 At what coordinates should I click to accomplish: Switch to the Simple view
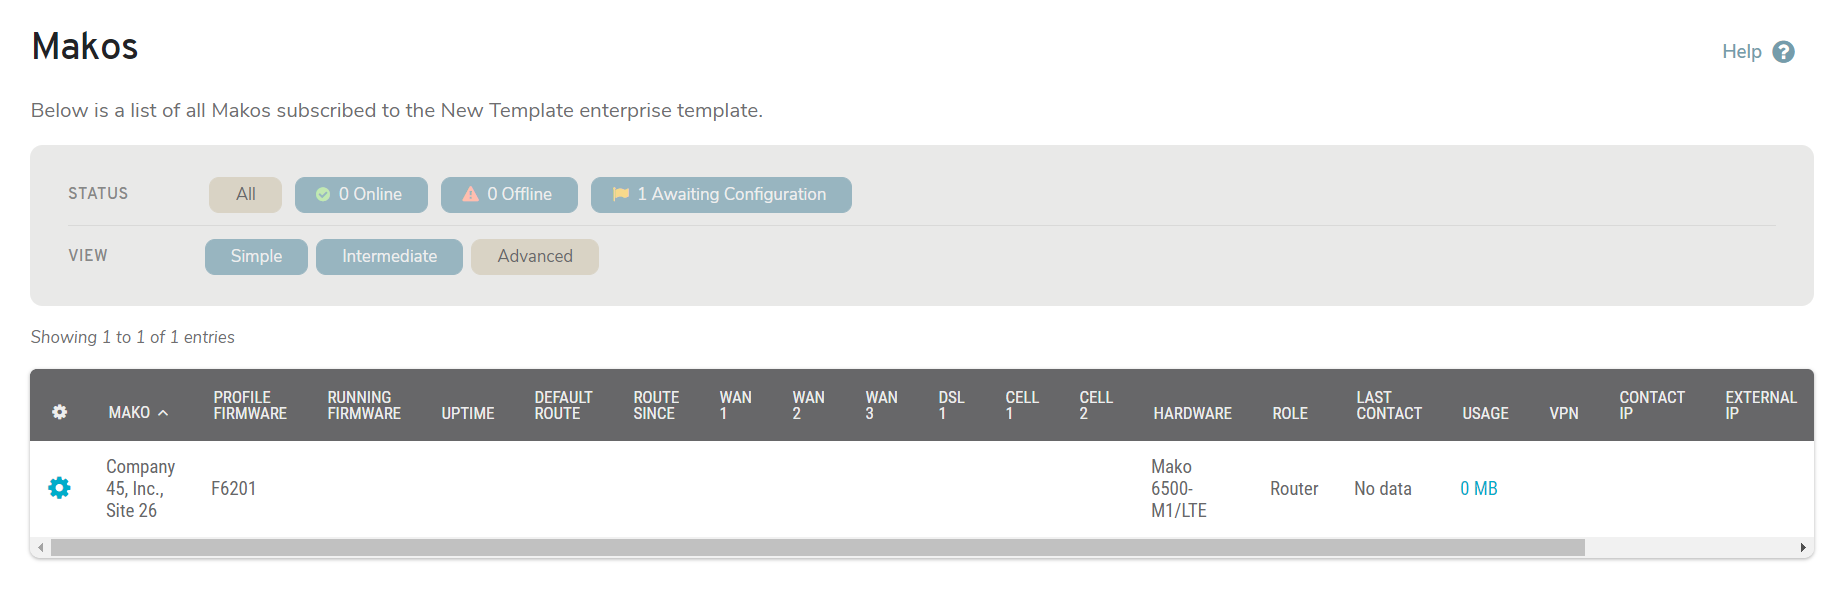point(255,256)
